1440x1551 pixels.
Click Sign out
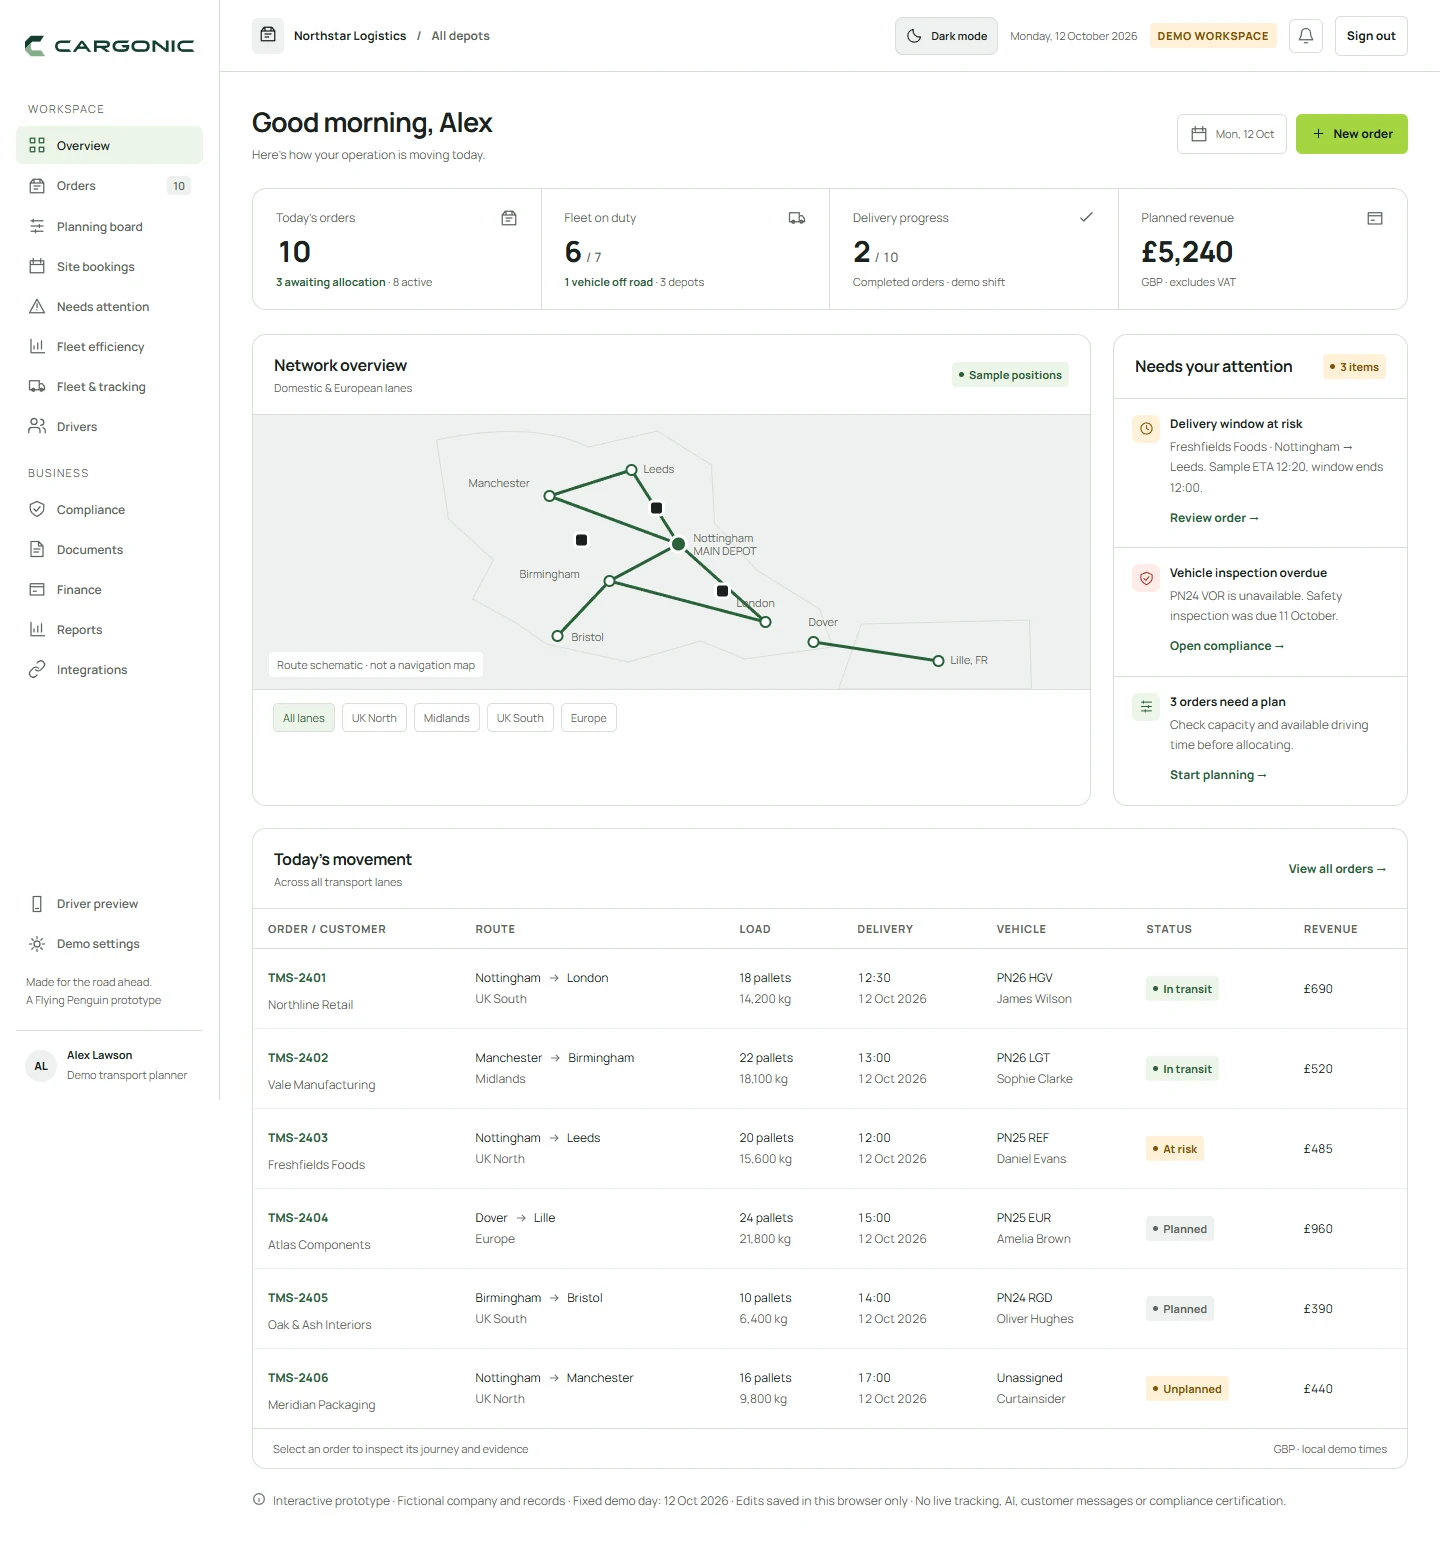pyautogui.click(x=1371, y=36)
